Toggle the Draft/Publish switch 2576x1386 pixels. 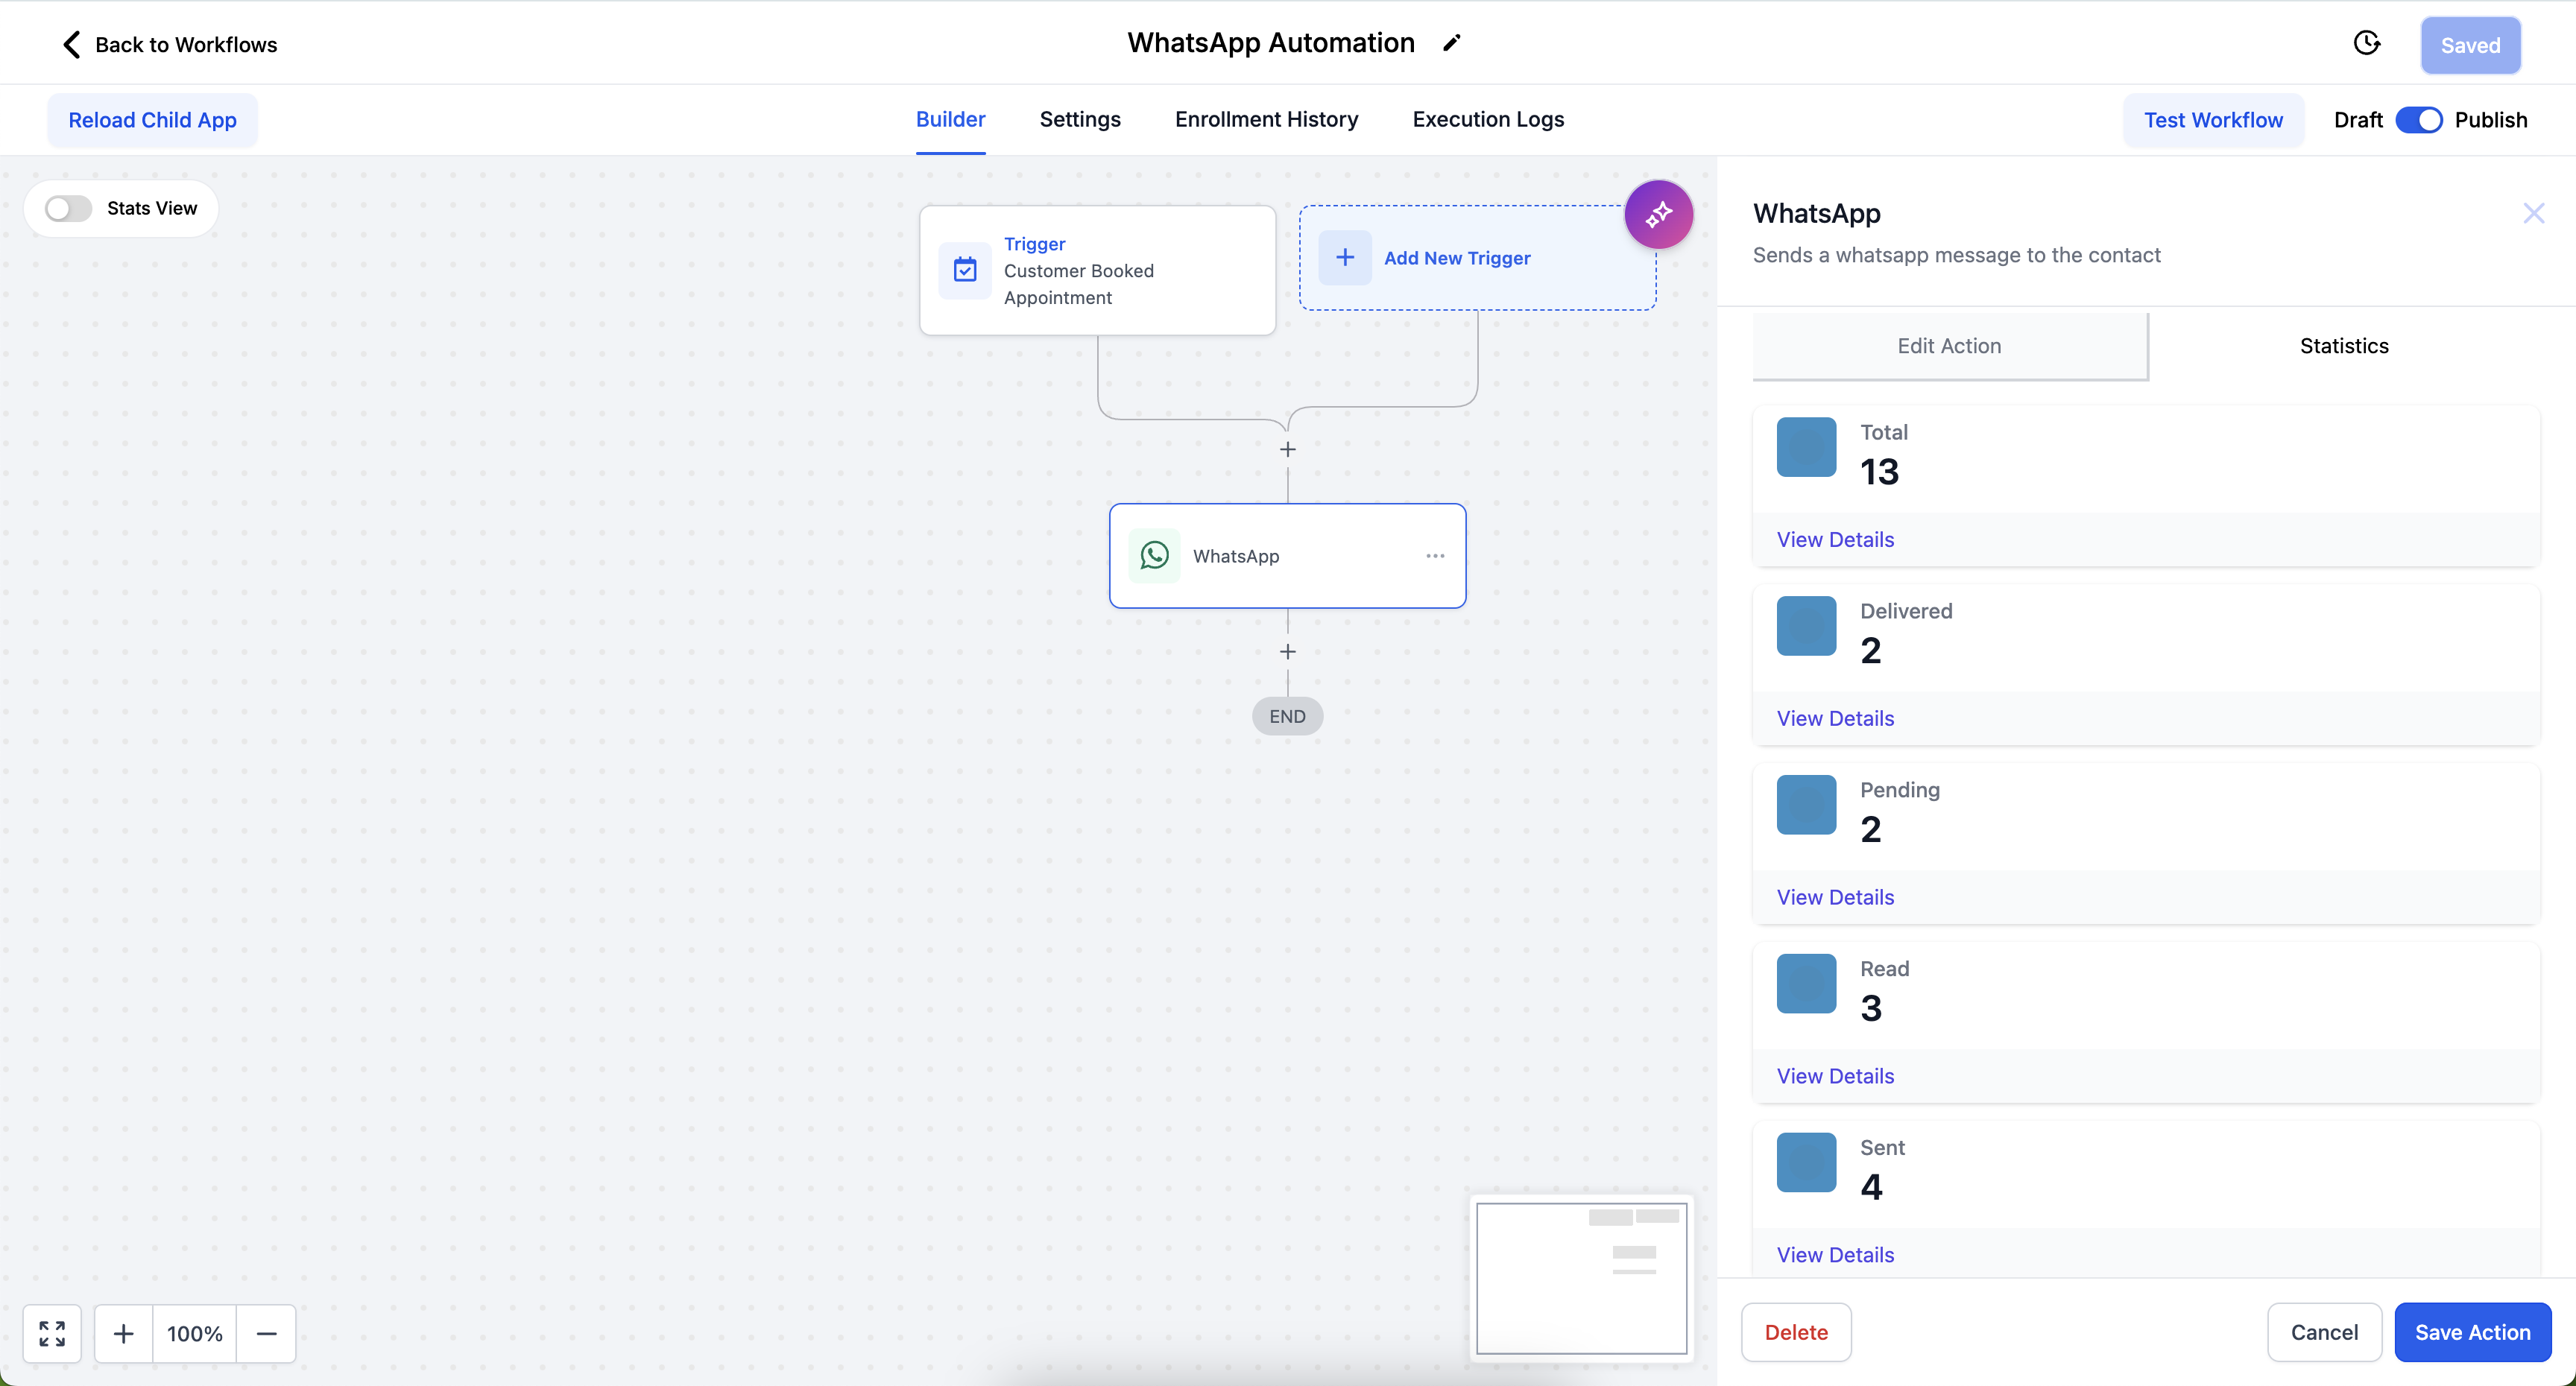(2418, 120)
